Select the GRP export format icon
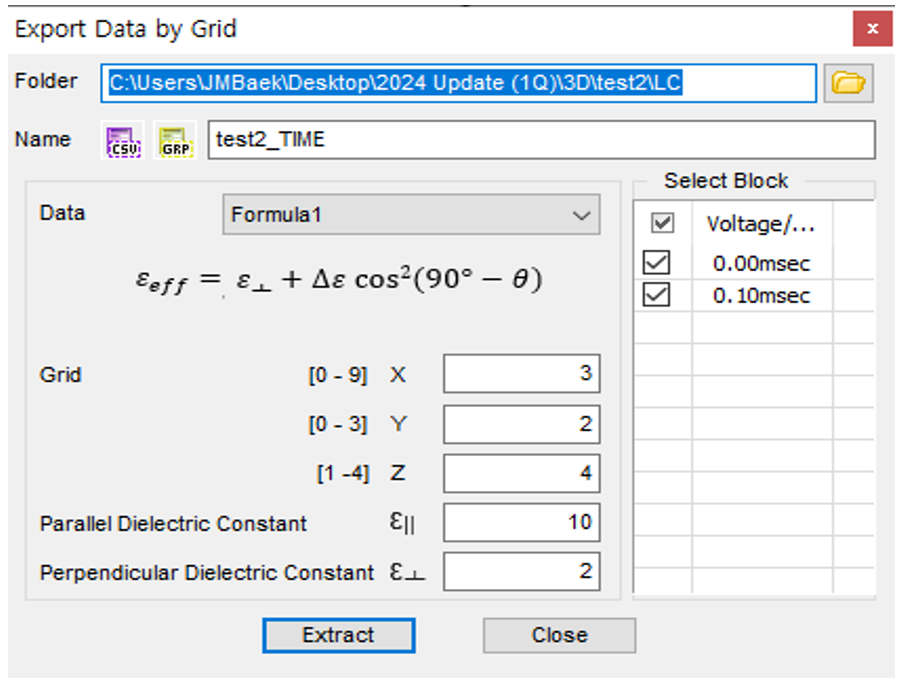903x686 pixels. click(175, 141)
